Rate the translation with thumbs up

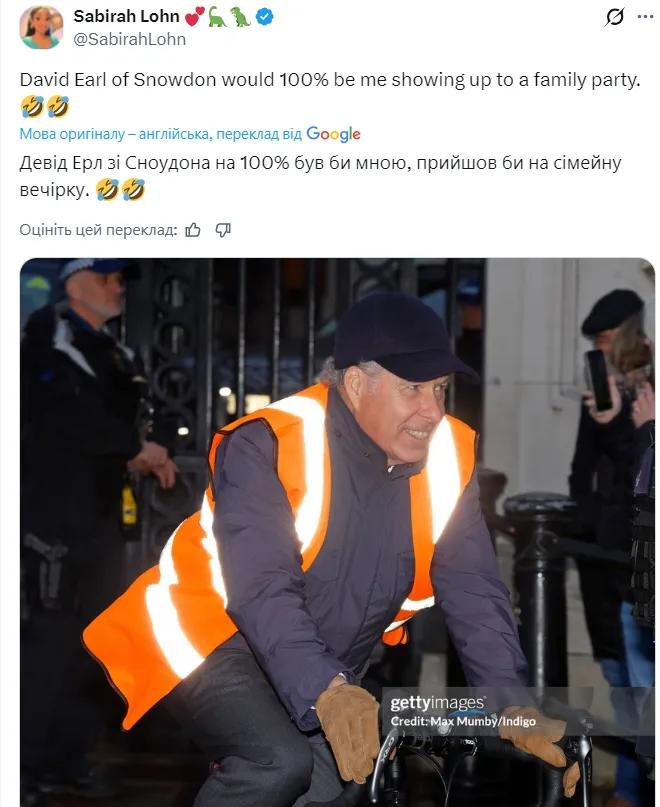(193, 230)
